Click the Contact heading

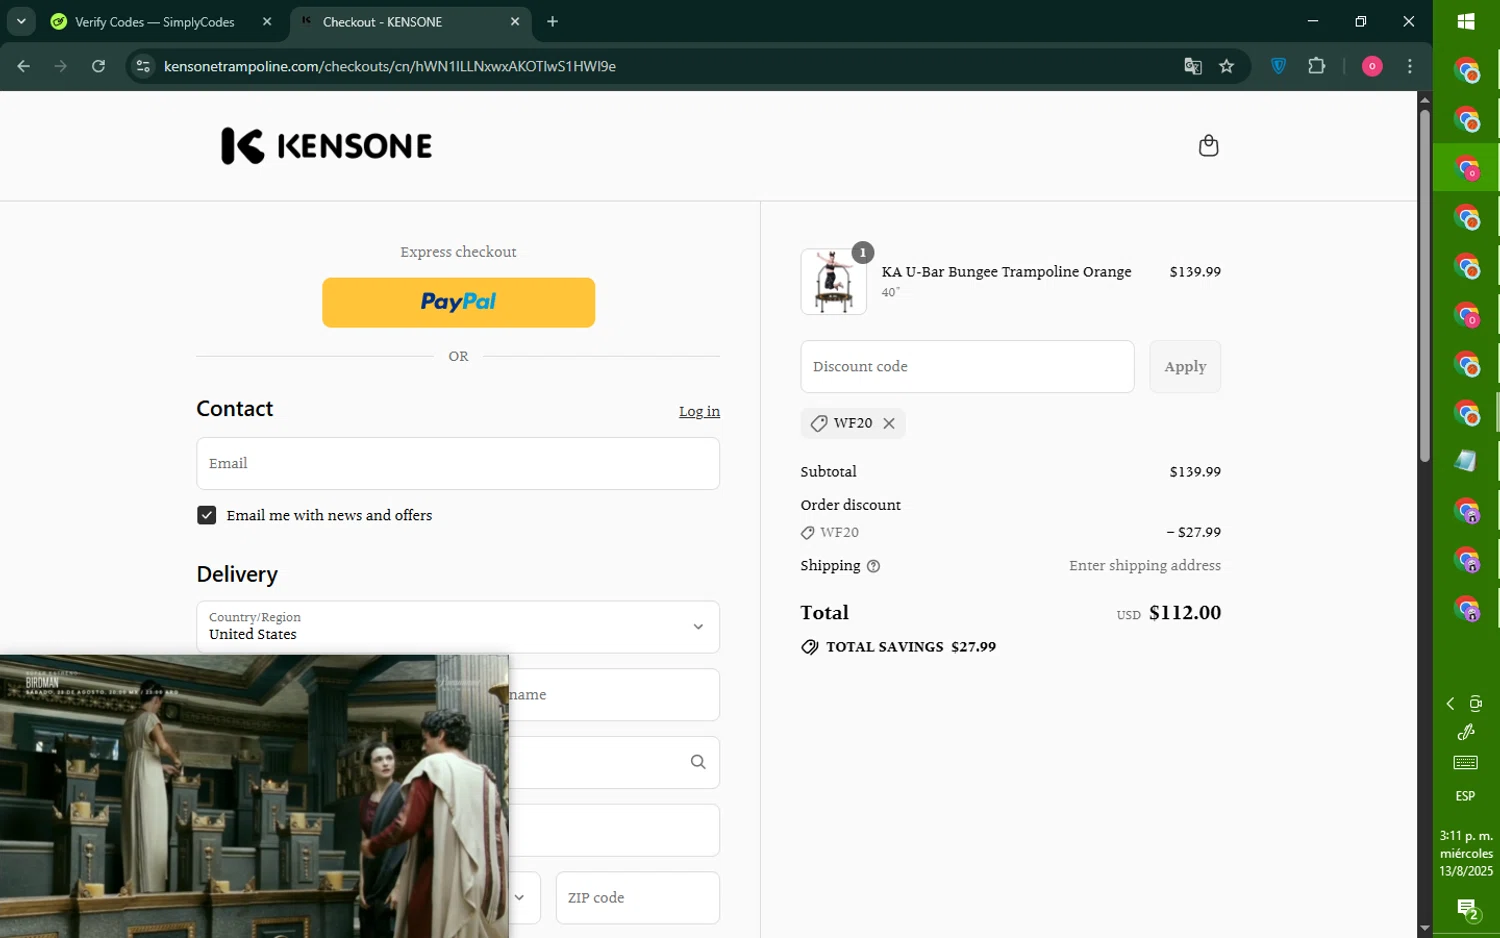(235, 408)
